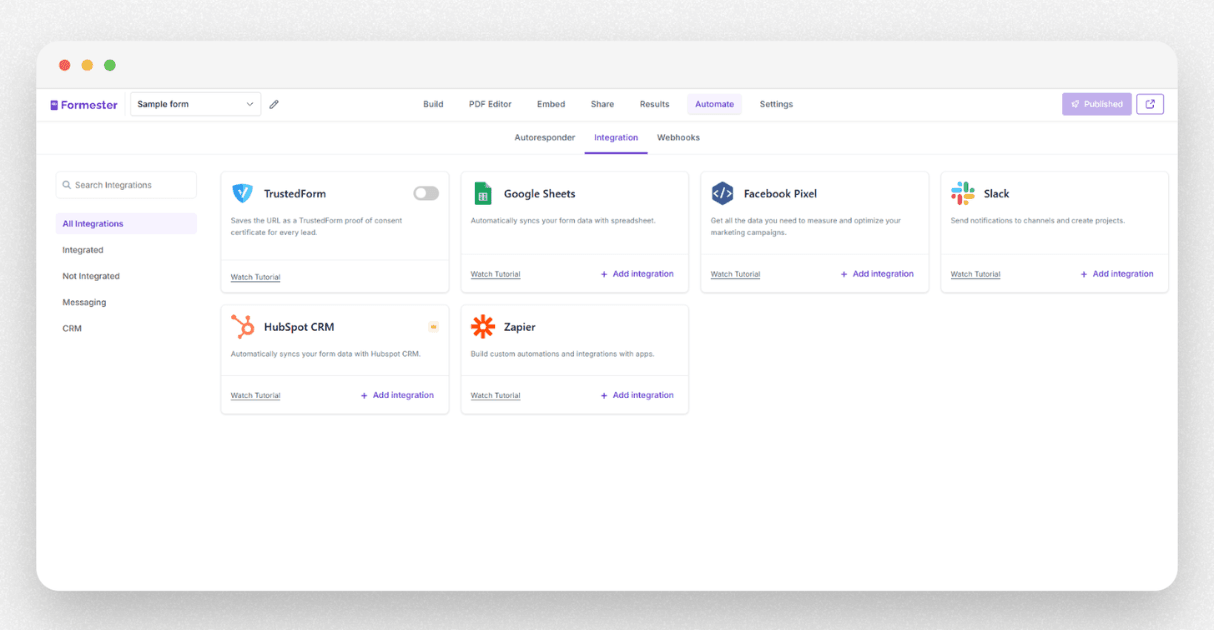Switch to the Embed tab
Viewport: 1214px width, 630px height.
[551, 104]
